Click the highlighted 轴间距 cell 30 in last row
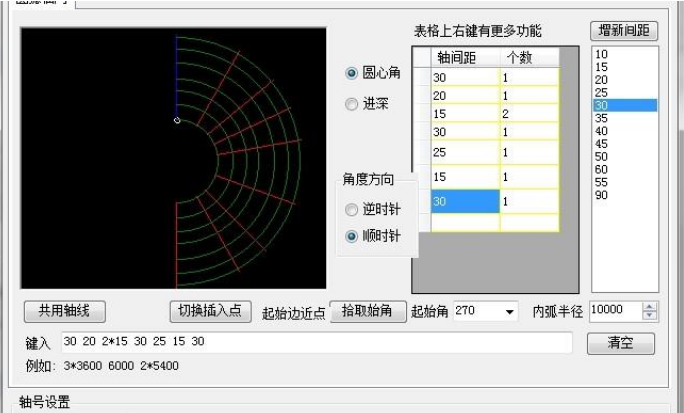The height and width of the screenshot is (413, 684). [465, 201]
